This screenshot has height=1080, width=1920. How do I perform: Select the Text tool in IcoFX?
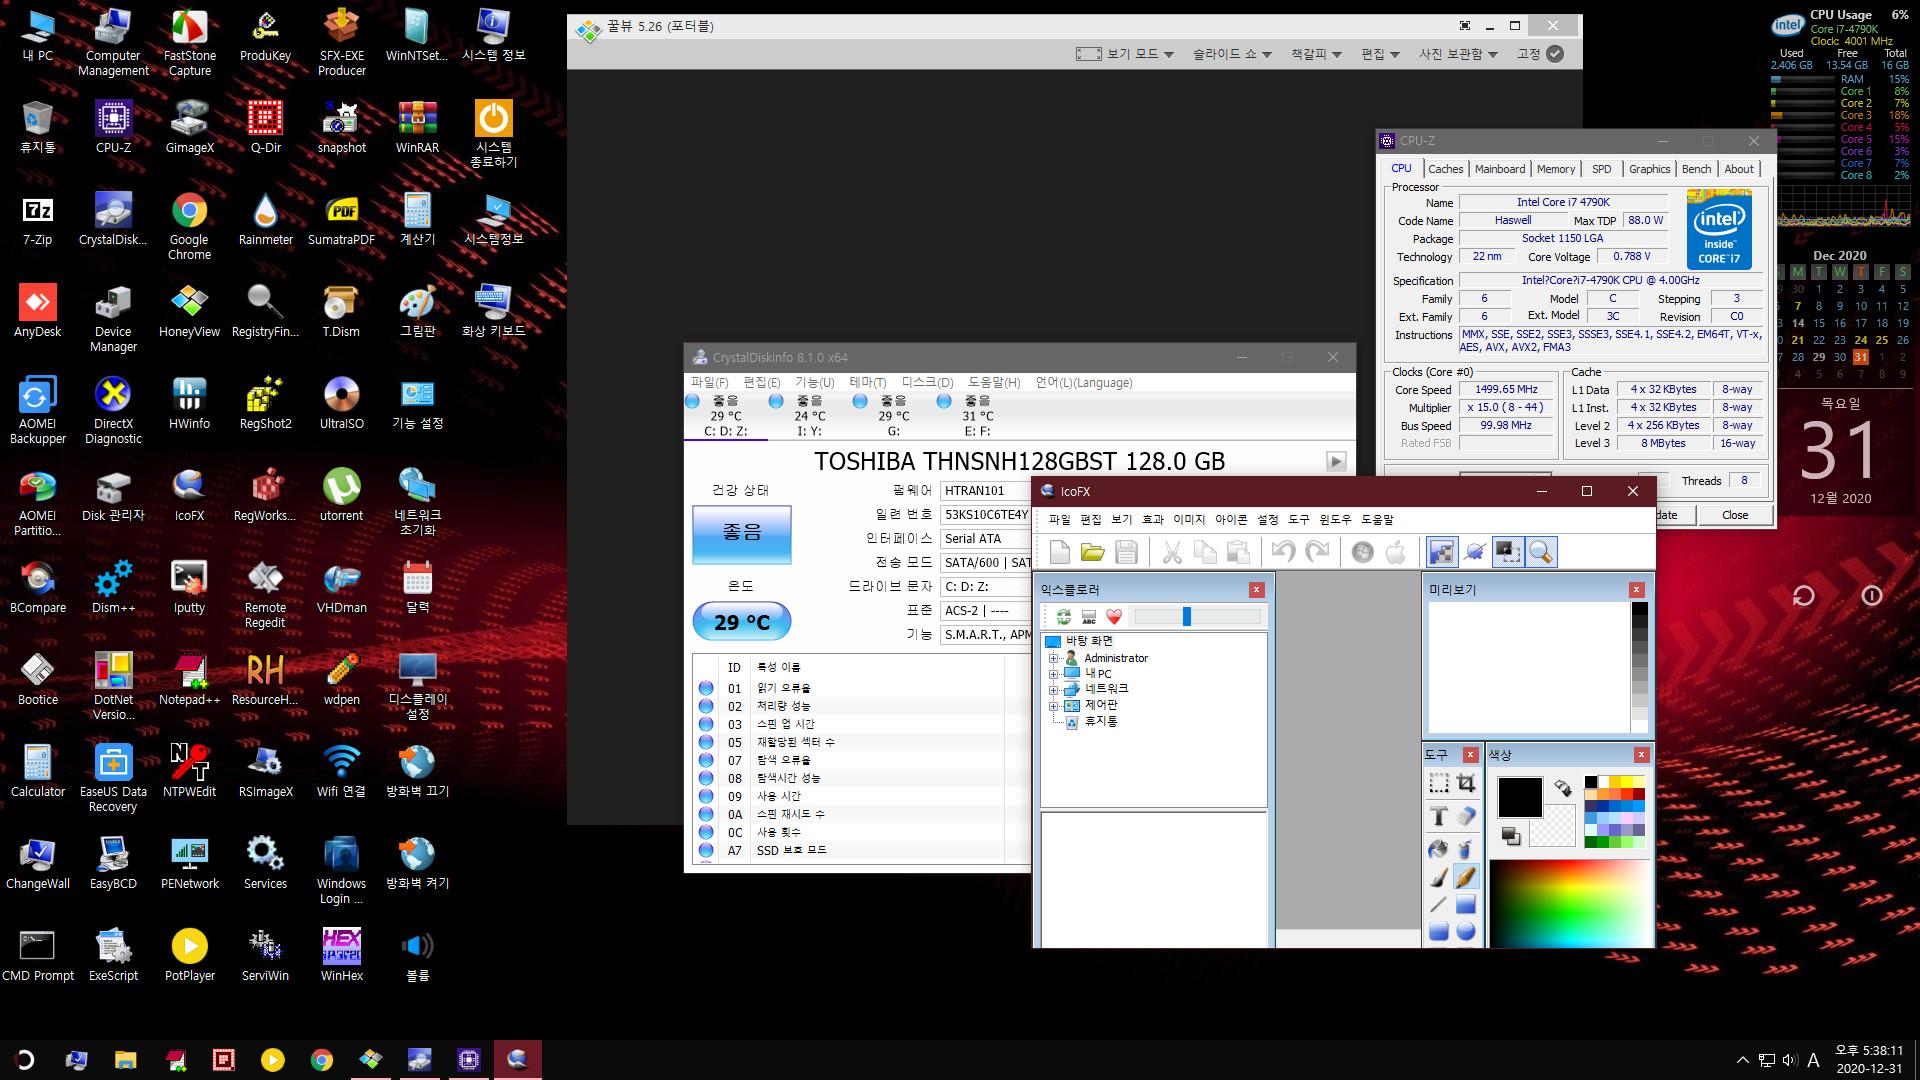[x=1438, y=816]
